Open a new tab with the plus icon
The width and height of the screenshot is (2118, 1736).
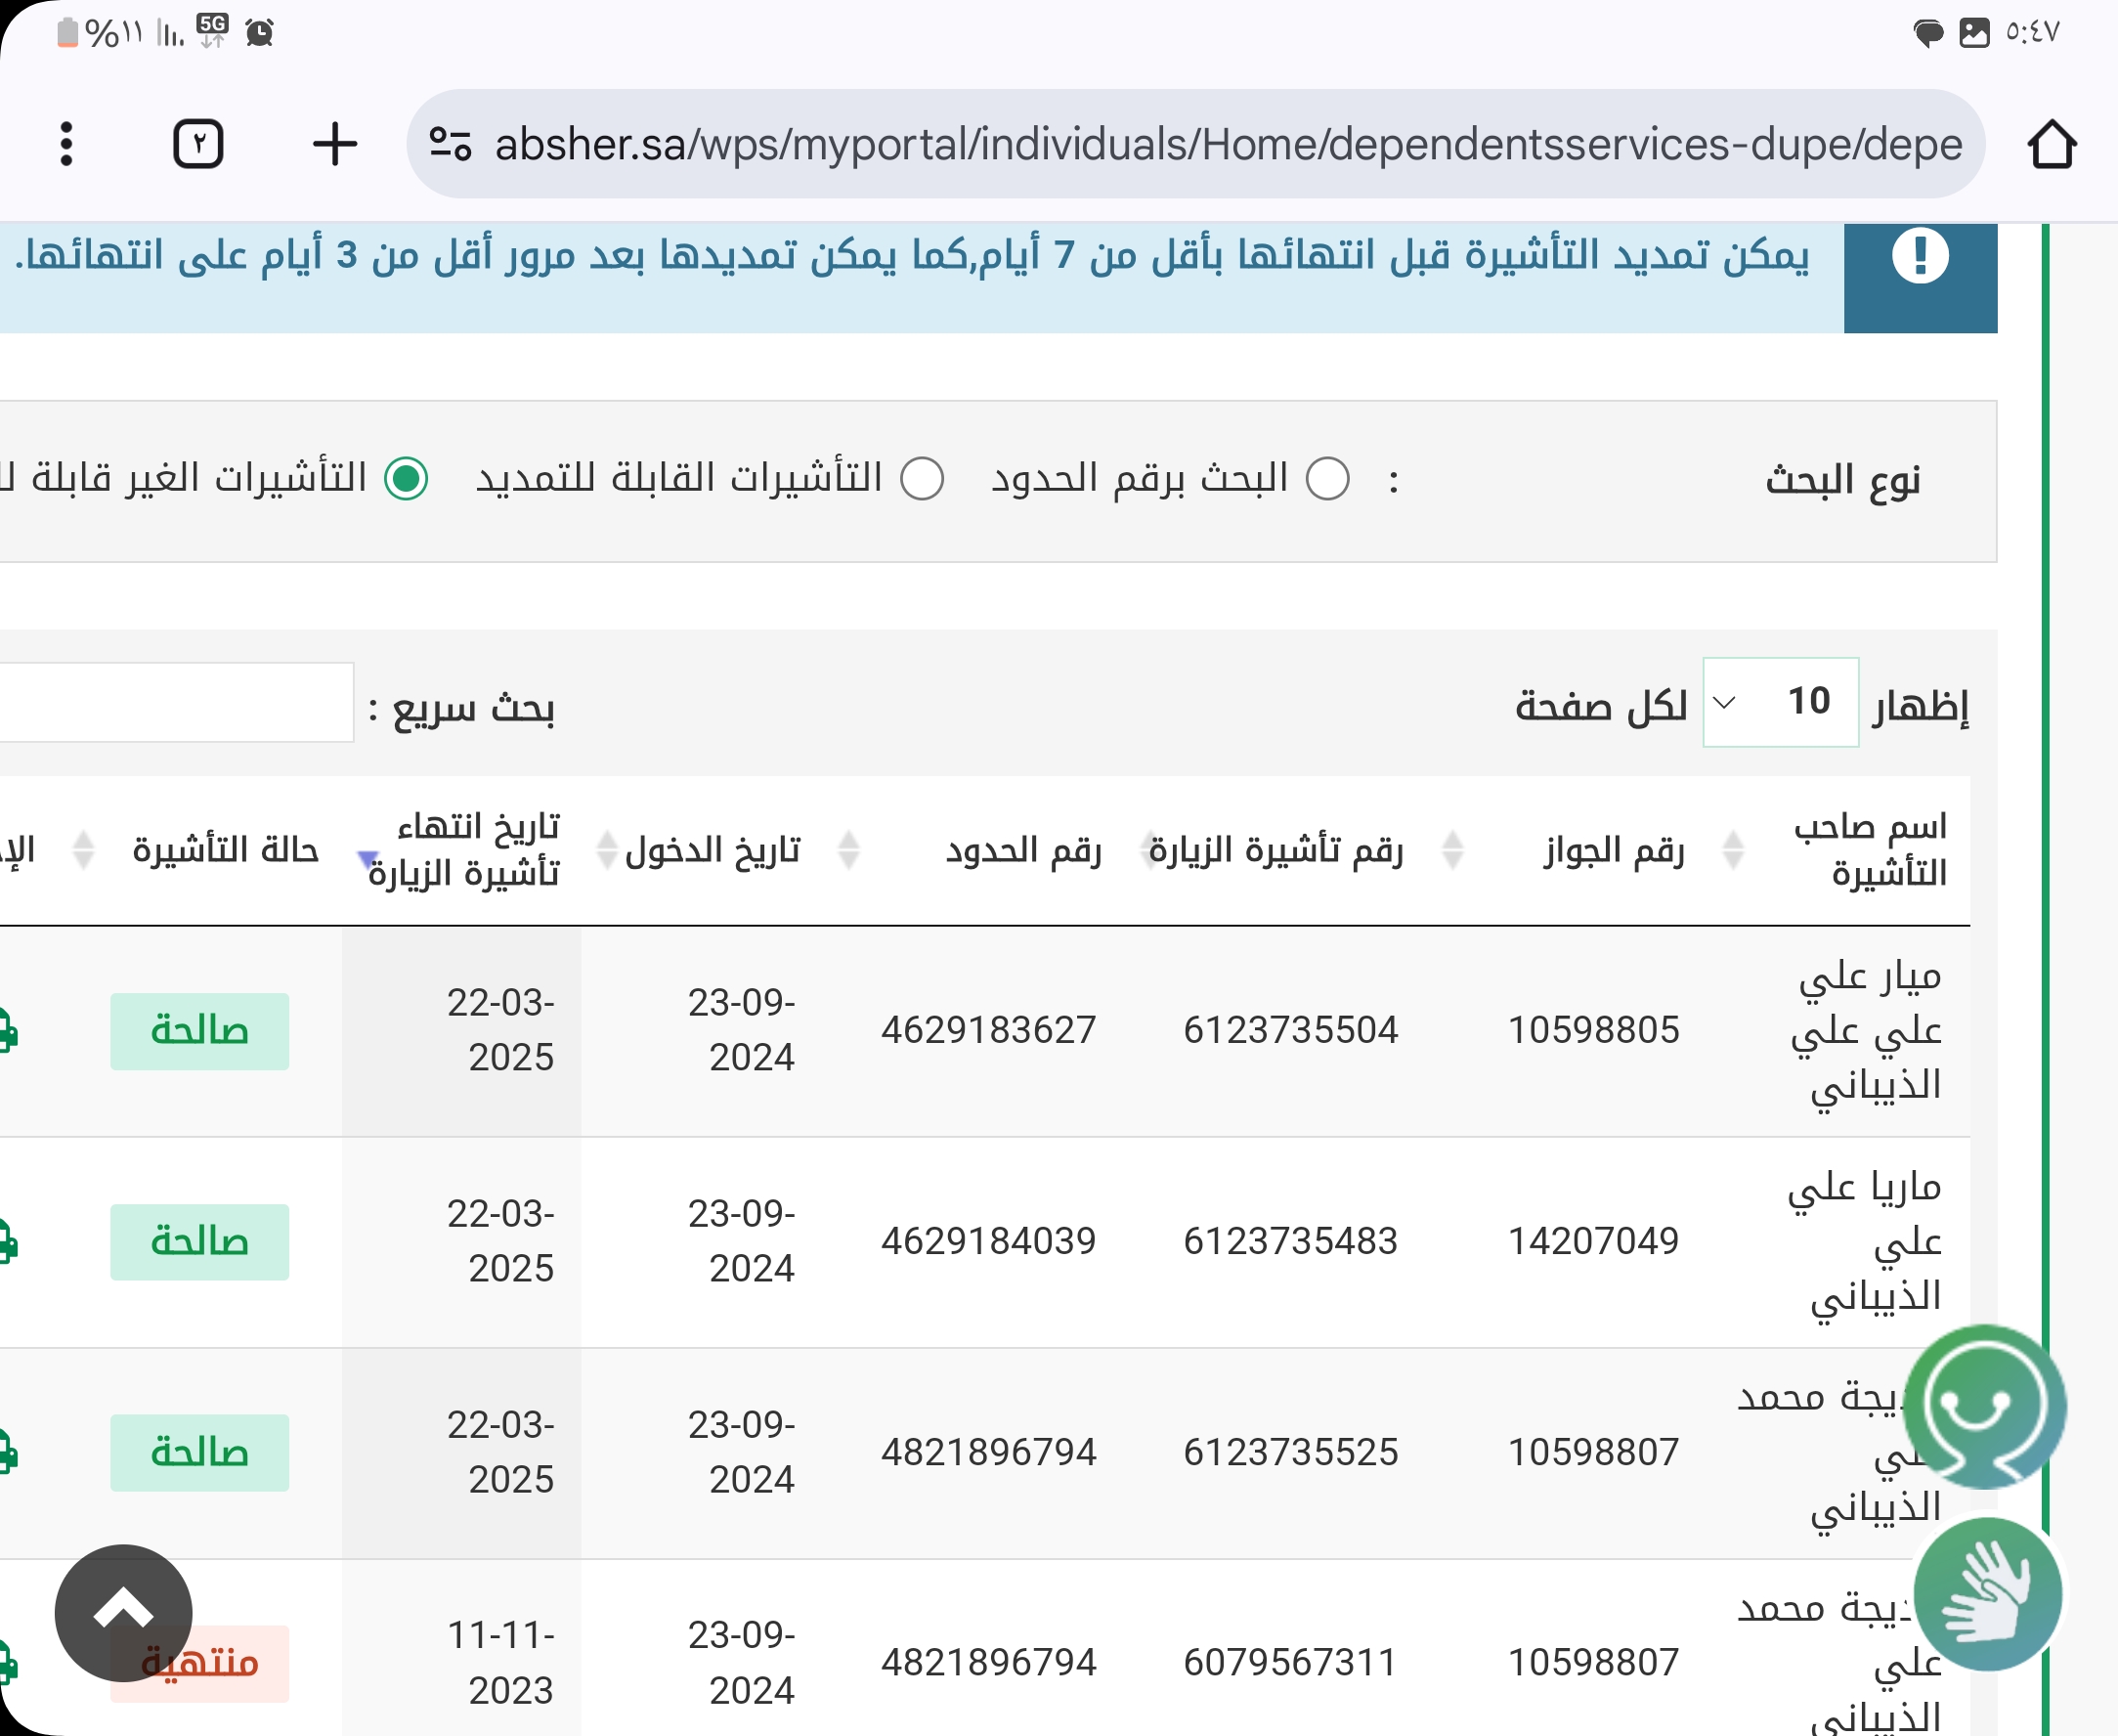(x=334, y=144)
